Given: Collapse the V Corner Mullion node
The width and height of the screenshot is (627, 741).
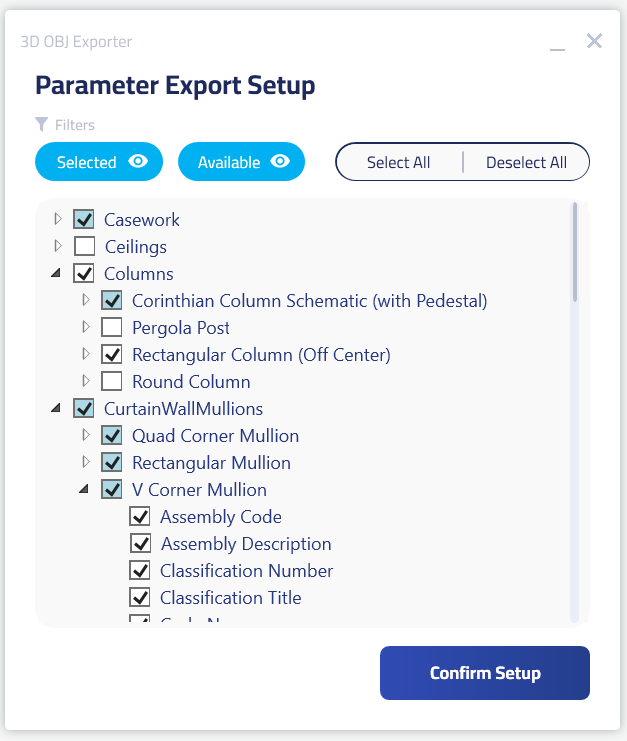Looking at the screenshot, I should click(x=84, y=490).
